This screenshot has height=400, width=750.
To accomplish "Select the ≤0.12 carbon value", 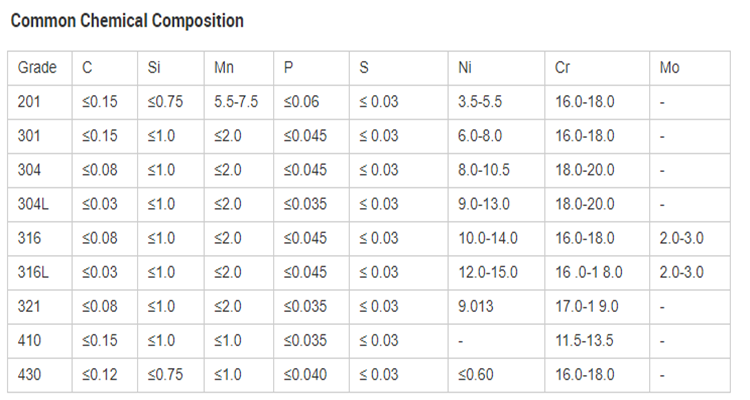I will pyautogui.click(x=100, y=374).
